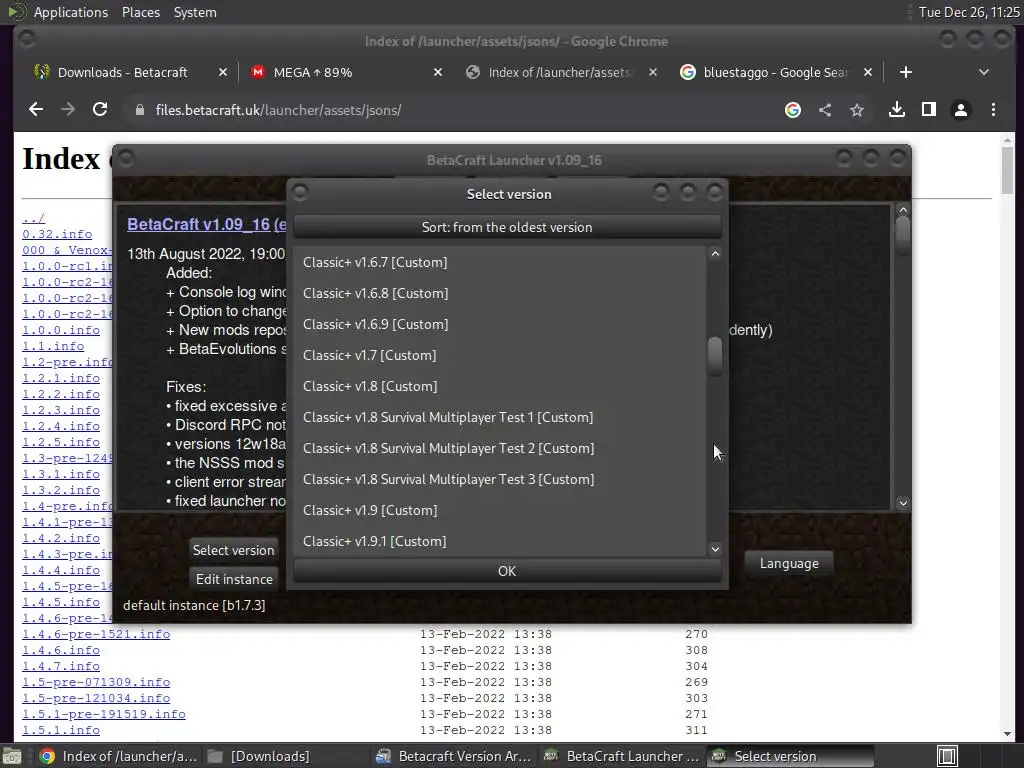Toggle sort order button in Select version

(507, 227)
